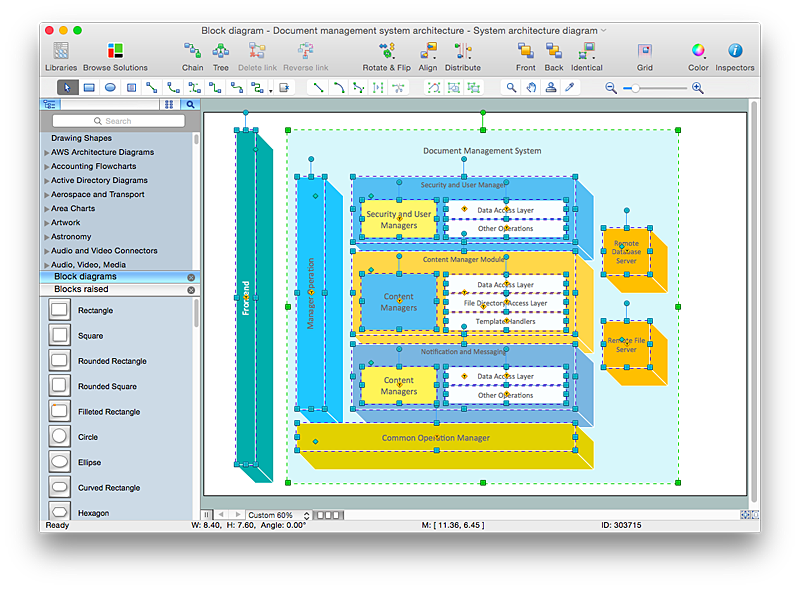This screenshot has width=800, height=589.
Task: Open Browse Solutions
Action: pyautogui.click(x=115, y=57)
